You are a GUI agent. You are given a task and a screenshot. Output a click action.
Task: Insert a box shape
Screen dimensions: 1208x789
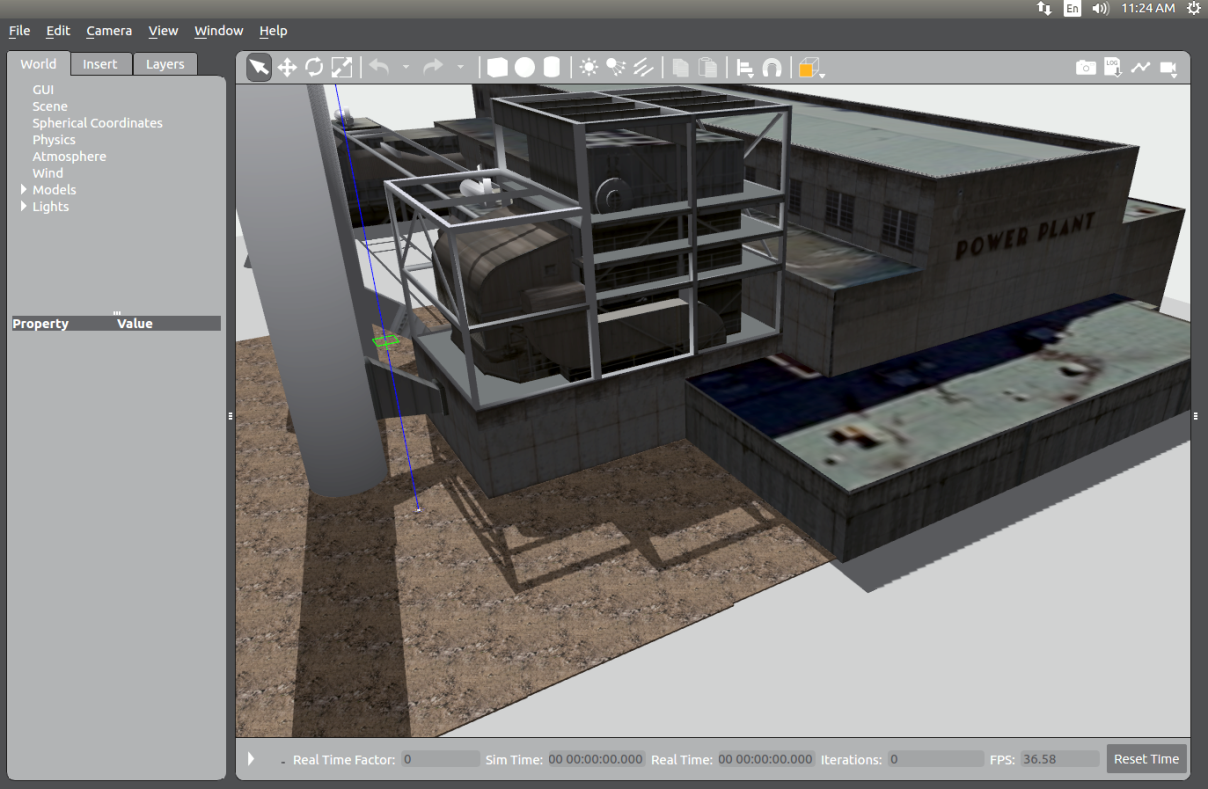497,67
